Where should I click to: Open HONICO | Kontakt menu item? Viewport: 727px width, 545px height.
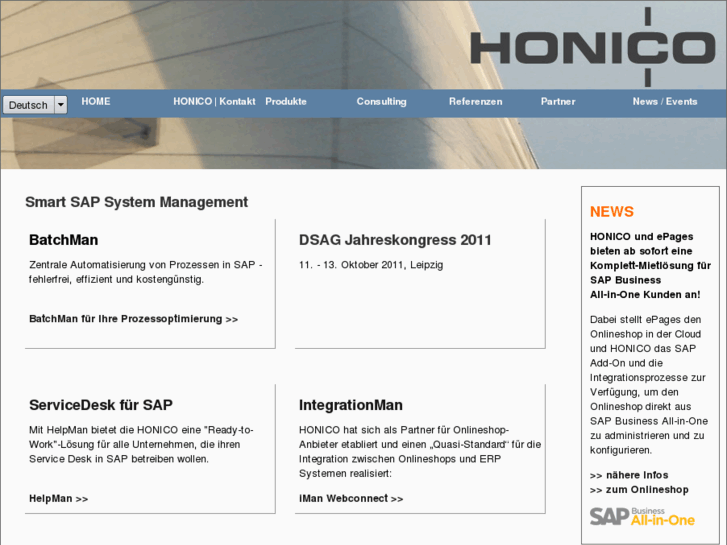pos(214,101)
